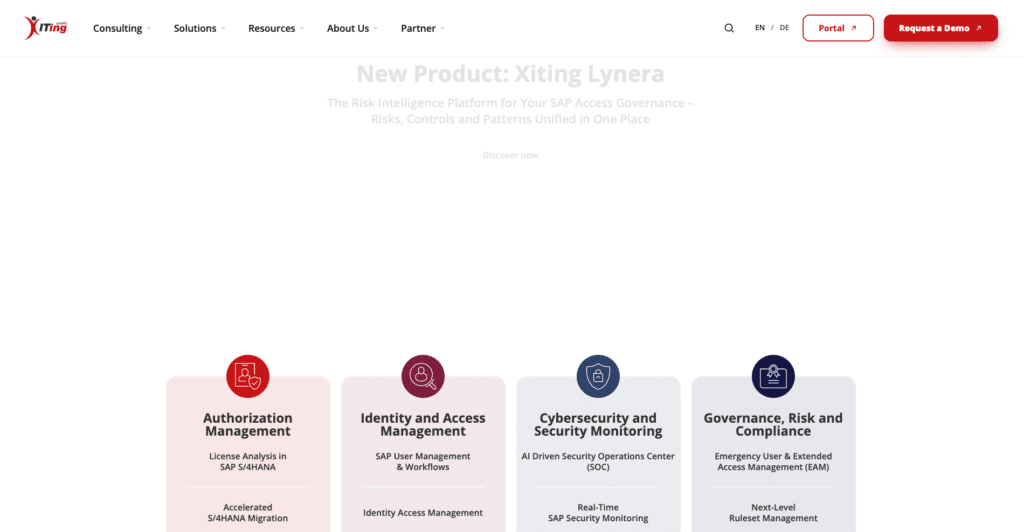Switch language to EN
The image size is (1024, 532).
760,28
